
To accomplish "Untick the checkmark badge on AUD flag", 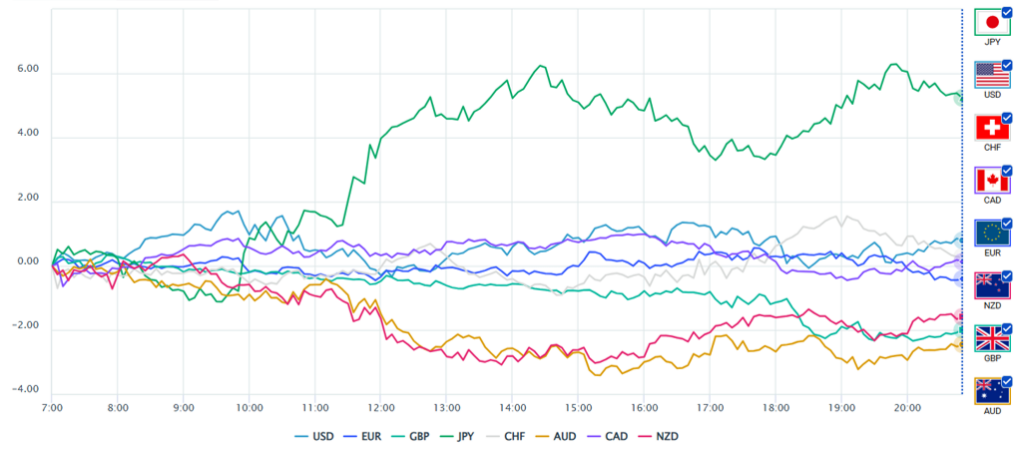I will pyautogui.click(x=1006, y=381).
